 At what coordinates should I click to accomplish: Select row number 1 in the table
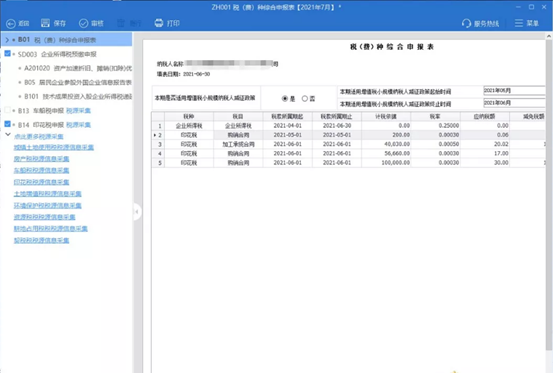pyautogui.click(x=158, y=126)
